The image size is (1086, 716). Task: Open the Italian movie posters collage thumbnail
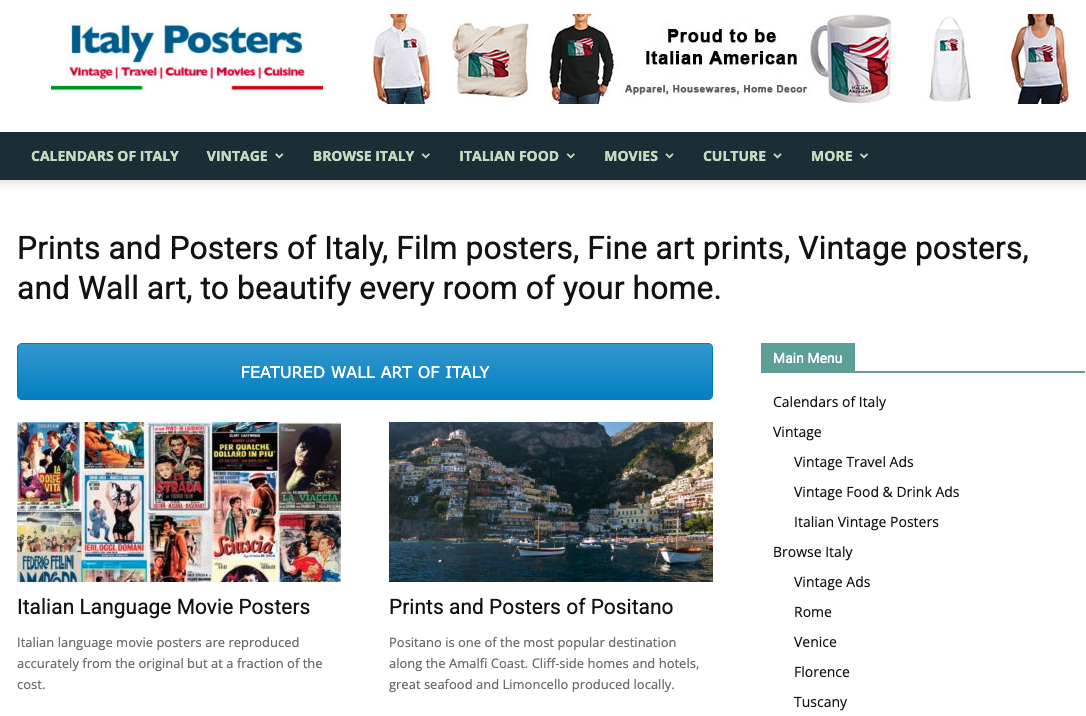point(179,502)
